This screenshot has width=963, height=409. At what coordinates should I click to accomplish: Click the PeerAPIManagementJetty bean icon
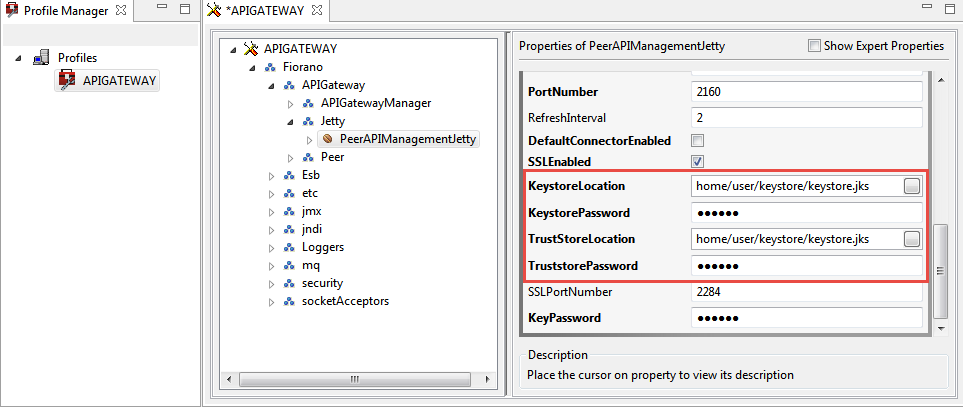(327, 139)
